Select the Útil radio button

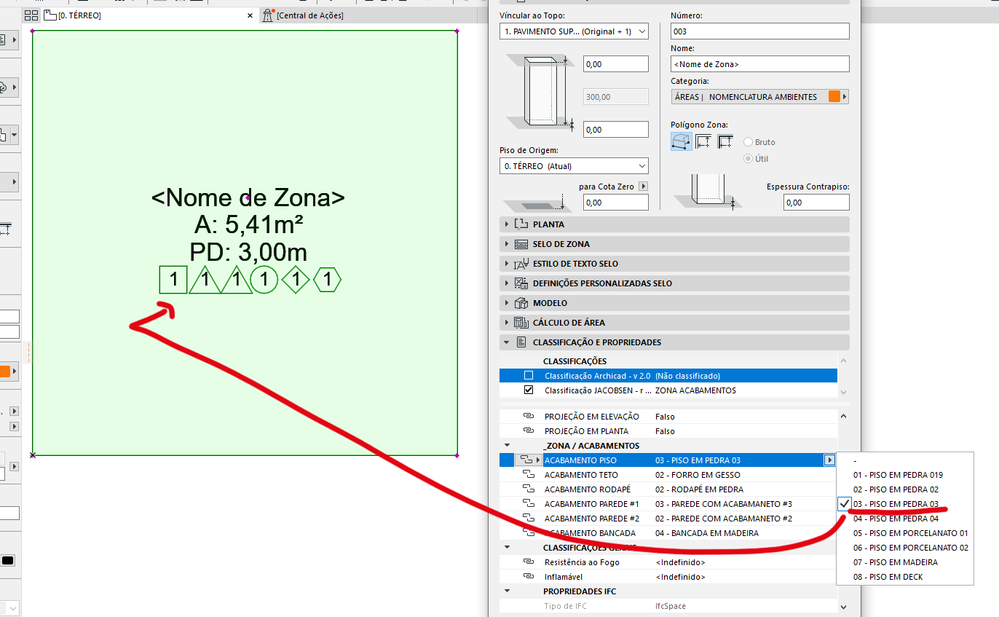pyautogui.click(x=748, y=159)
